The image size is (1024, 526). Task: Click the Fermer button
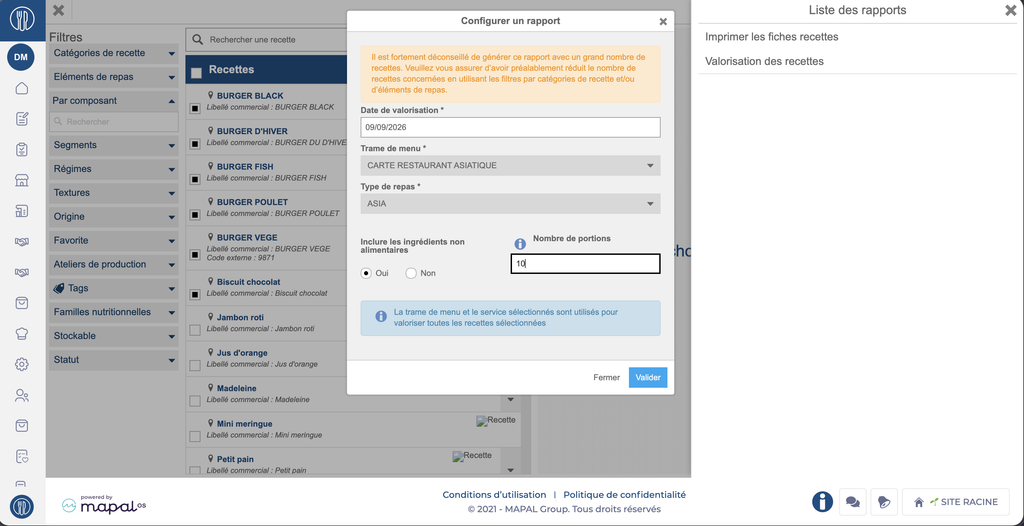pos(606,378)
